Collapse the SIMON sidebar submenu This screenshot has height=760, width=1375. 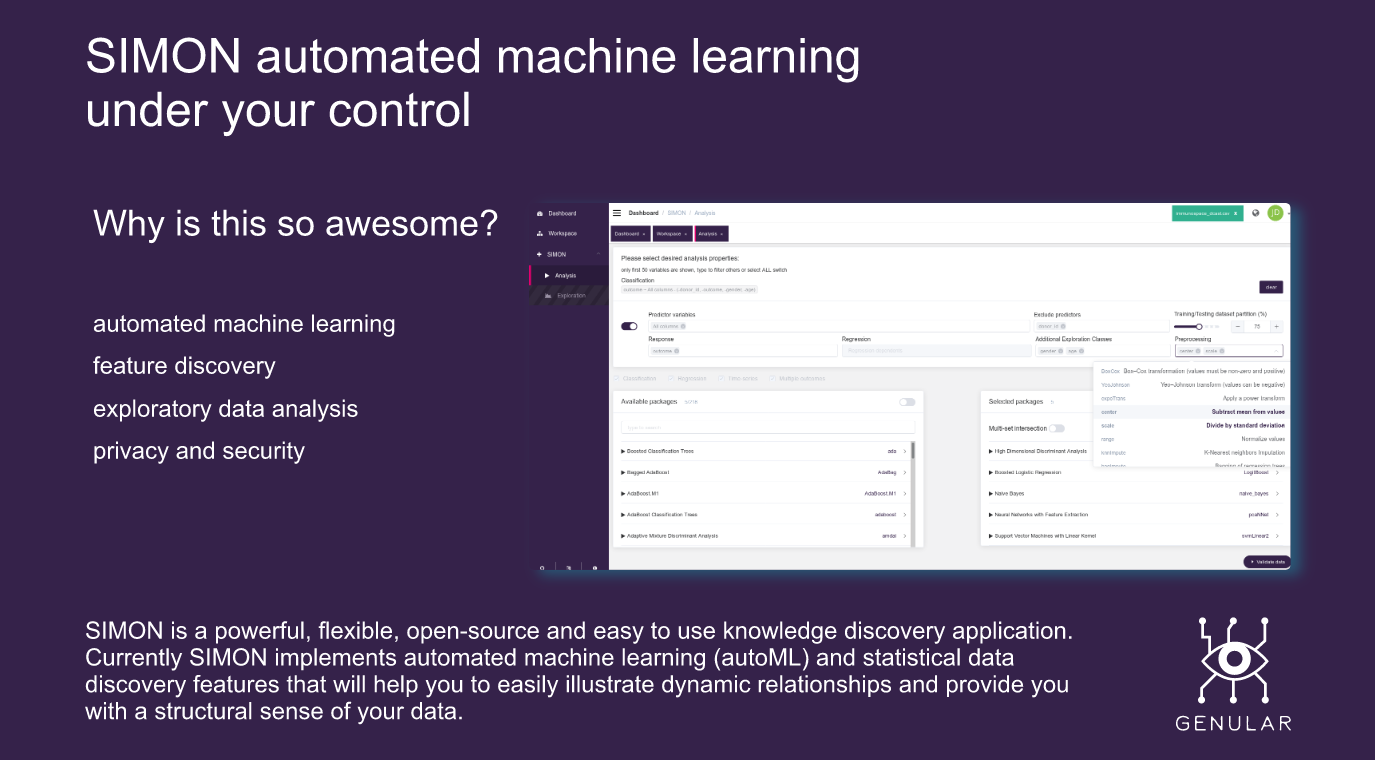598,254
